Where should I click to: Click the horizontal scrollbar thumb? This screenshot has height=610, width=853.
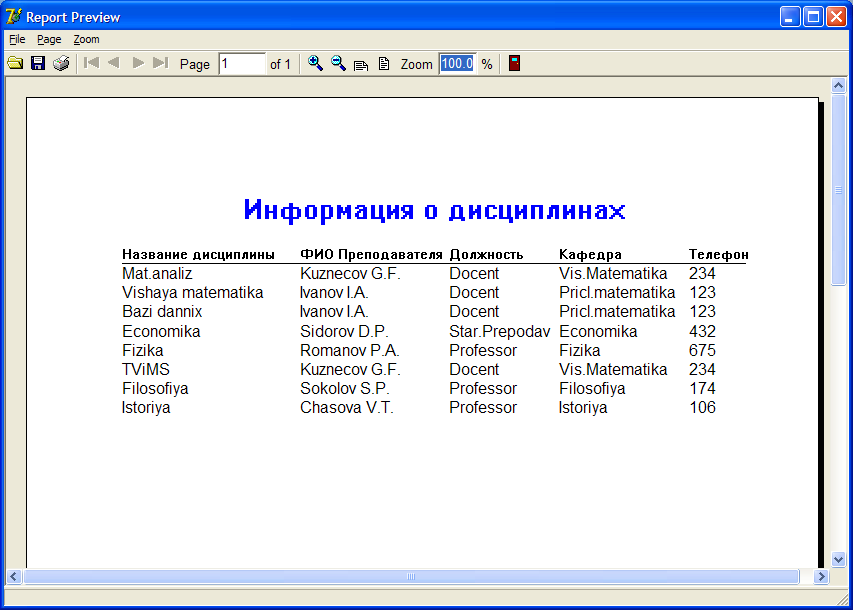click(411, 576)
